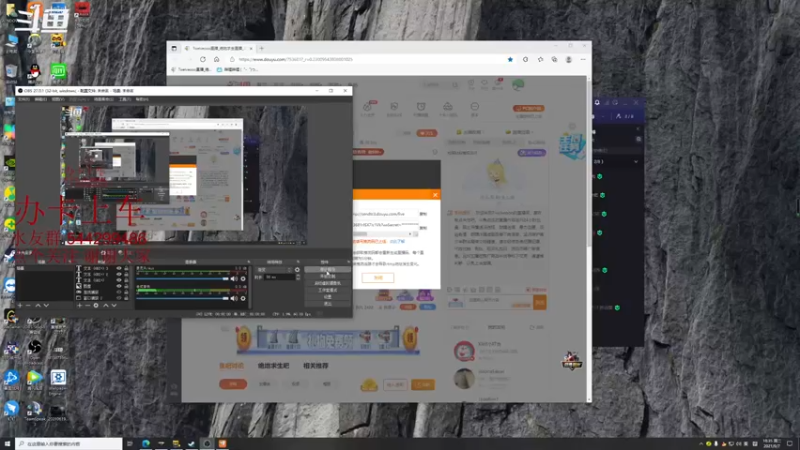Move scene up in OBS scenes list

tap(38, 305)
